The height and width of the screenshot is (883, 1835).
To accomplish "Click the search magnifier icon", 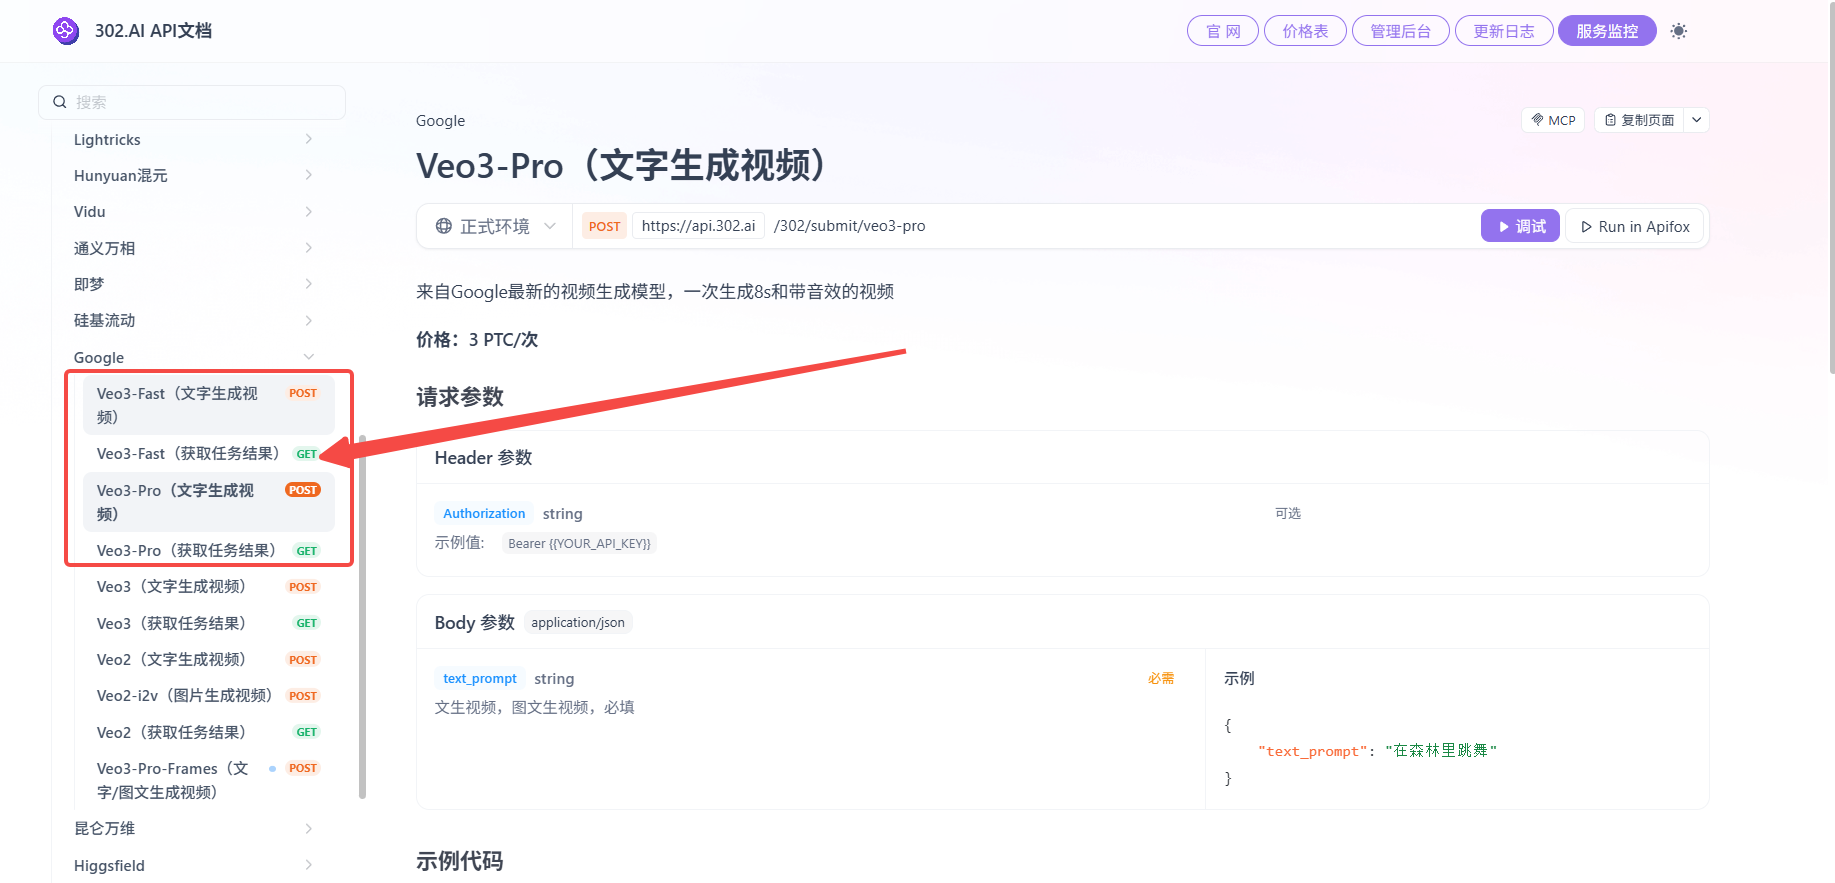I will [x=60, y=102].
